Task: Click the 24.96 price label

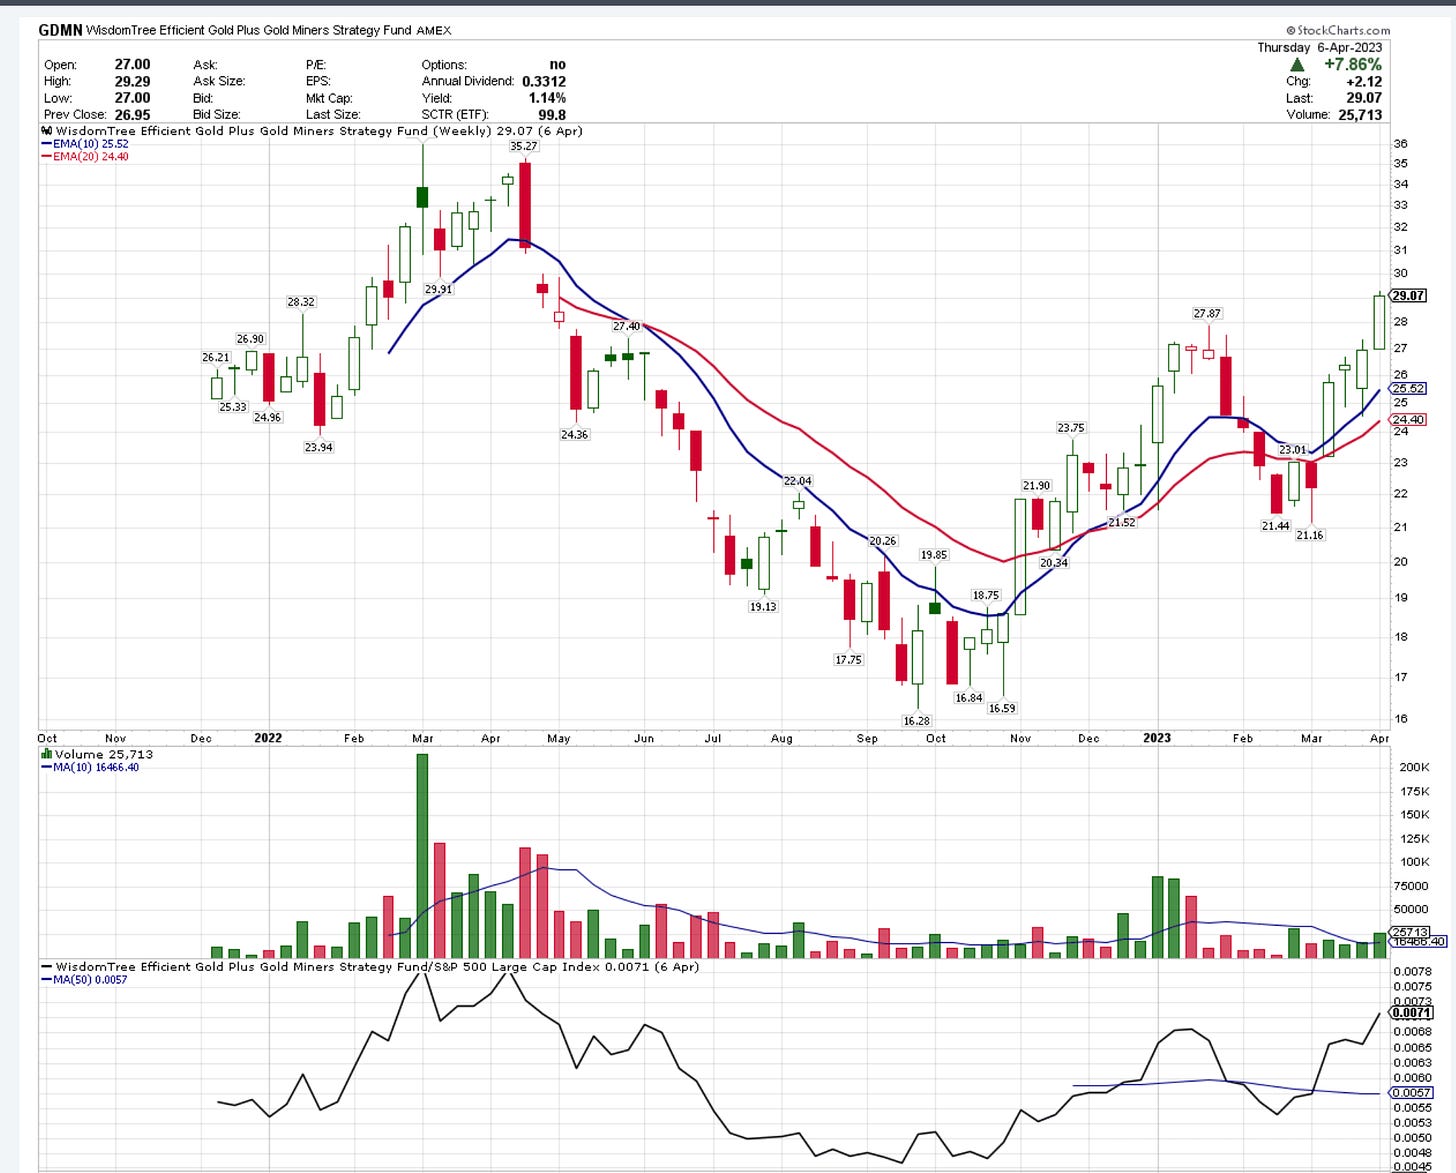Action: (267, 417)
